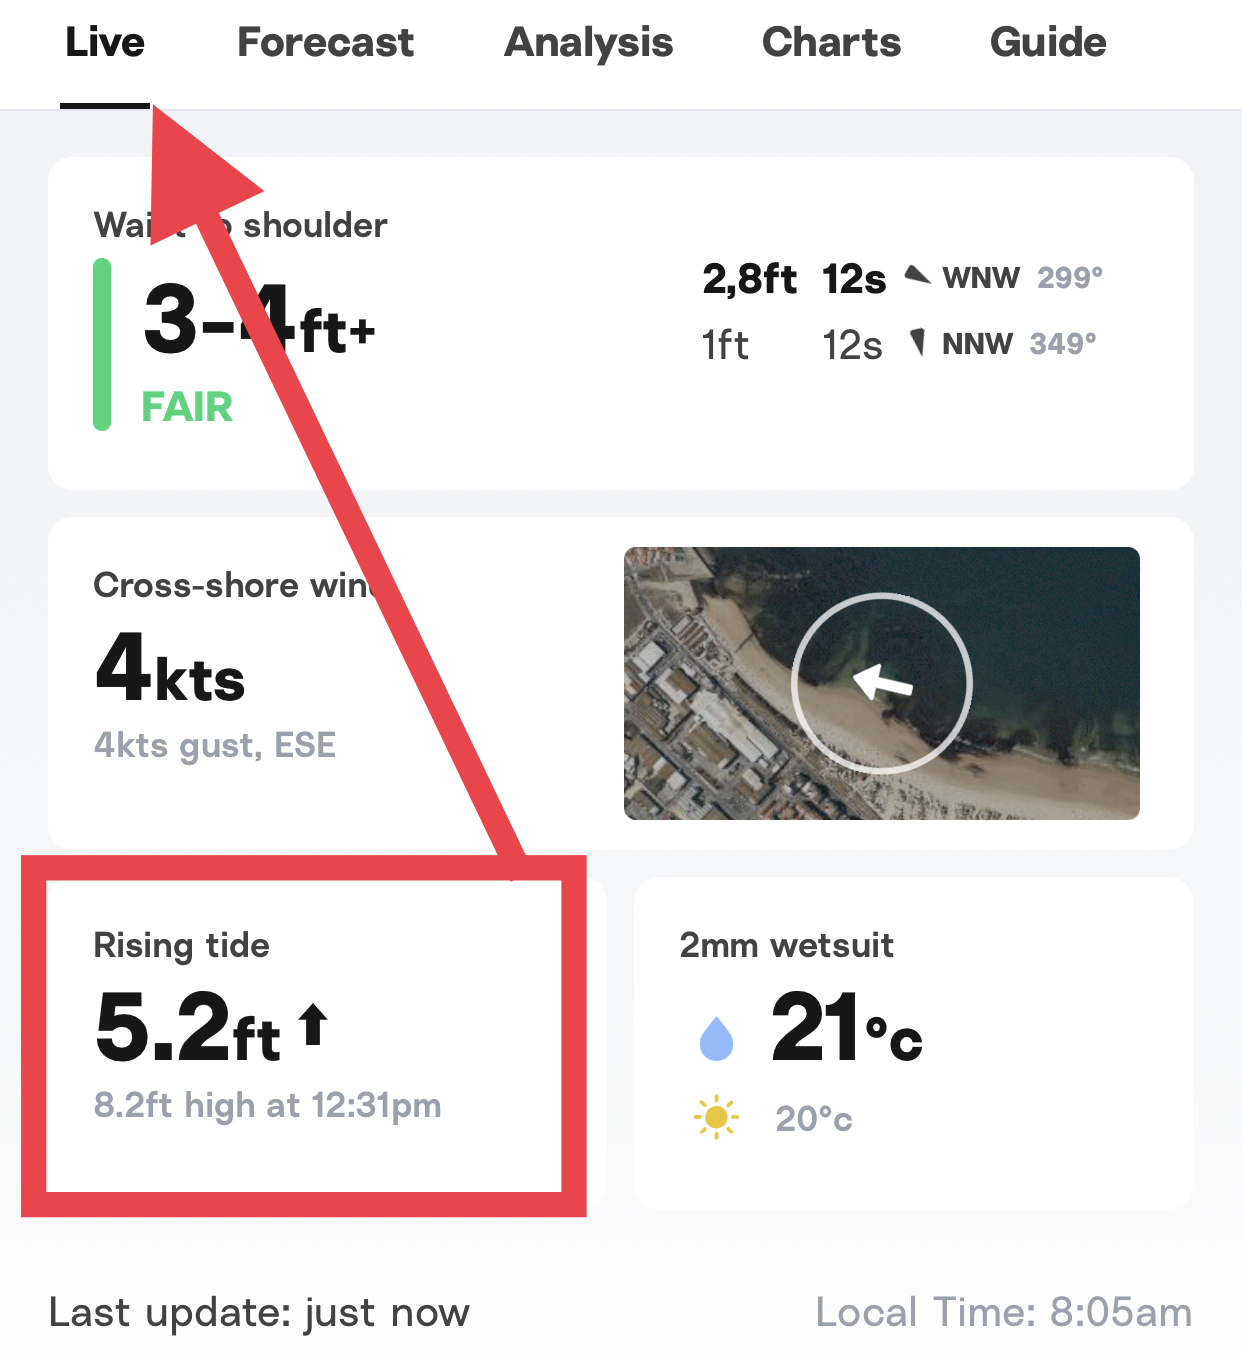1242x1355 pixels.
Task: Click the yellow sun icon
Action: 716,1116
